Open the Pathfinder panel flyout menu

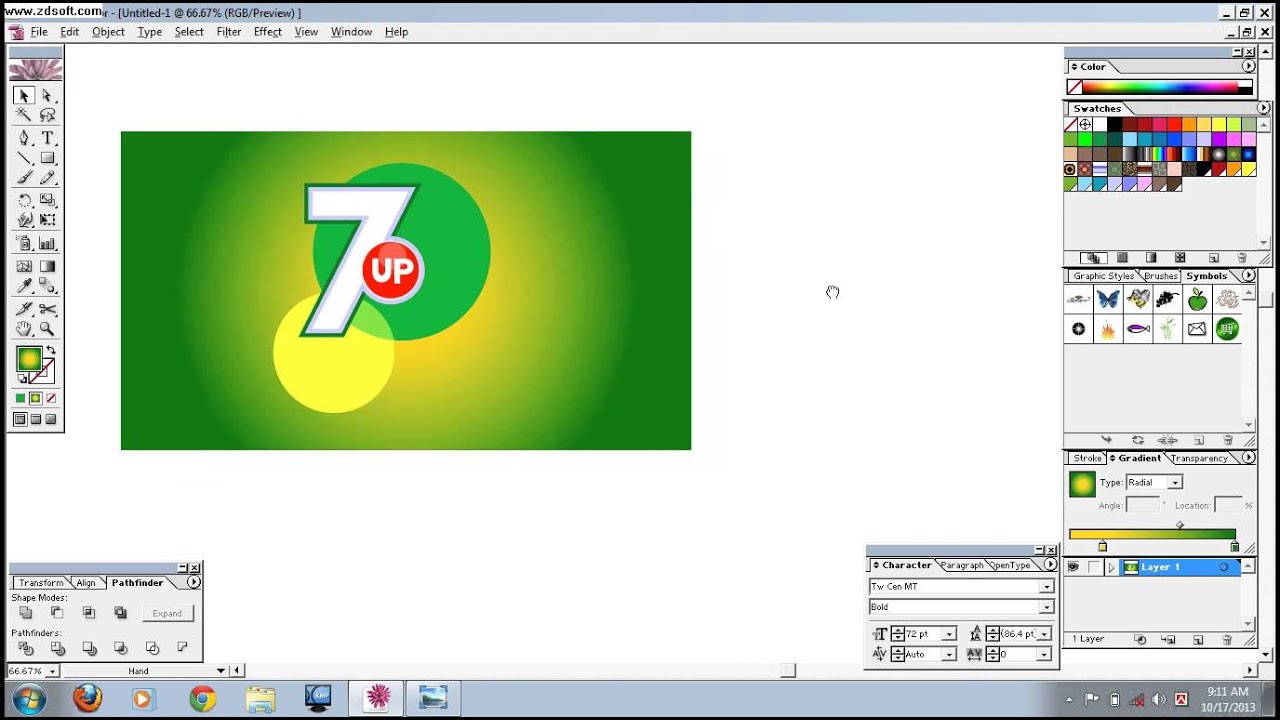coord(193,582)
